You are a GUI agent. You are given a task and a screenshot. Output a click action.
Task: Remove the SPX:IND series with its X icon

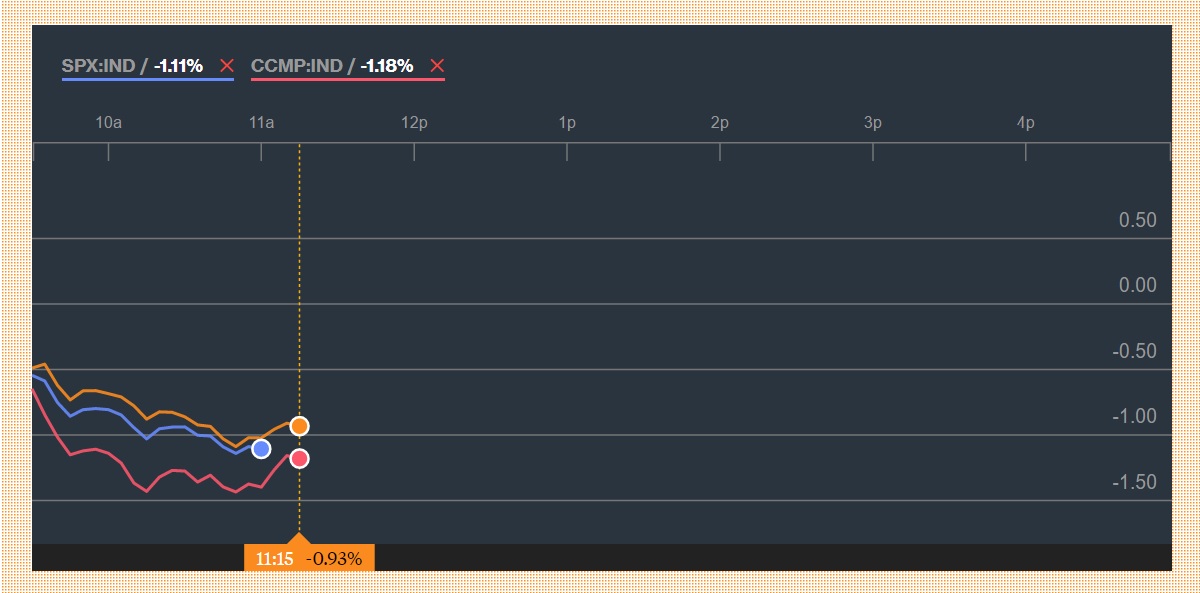tap(227, 66)
